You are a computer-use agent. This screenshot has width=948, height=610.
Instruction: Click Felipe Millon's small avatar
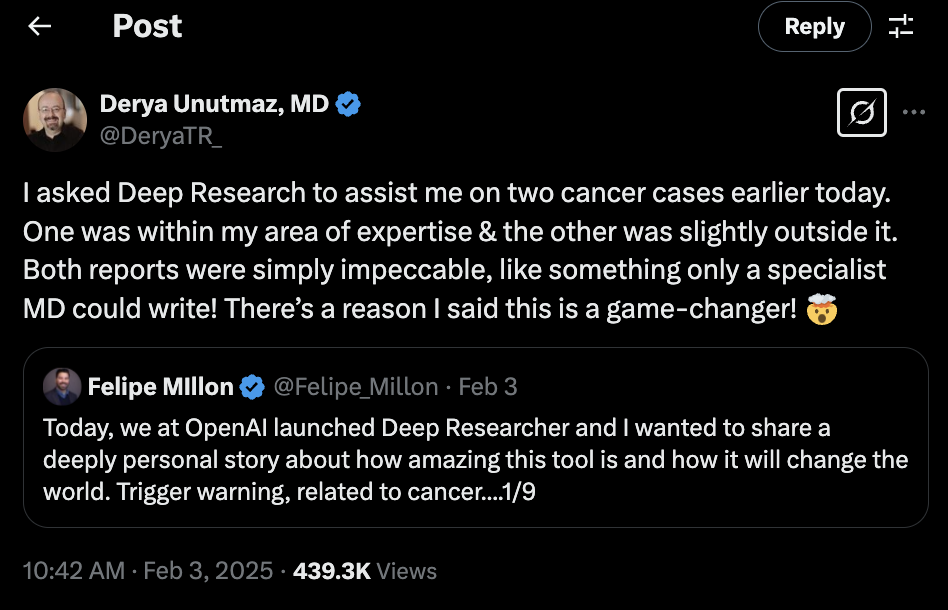point(62,386)
